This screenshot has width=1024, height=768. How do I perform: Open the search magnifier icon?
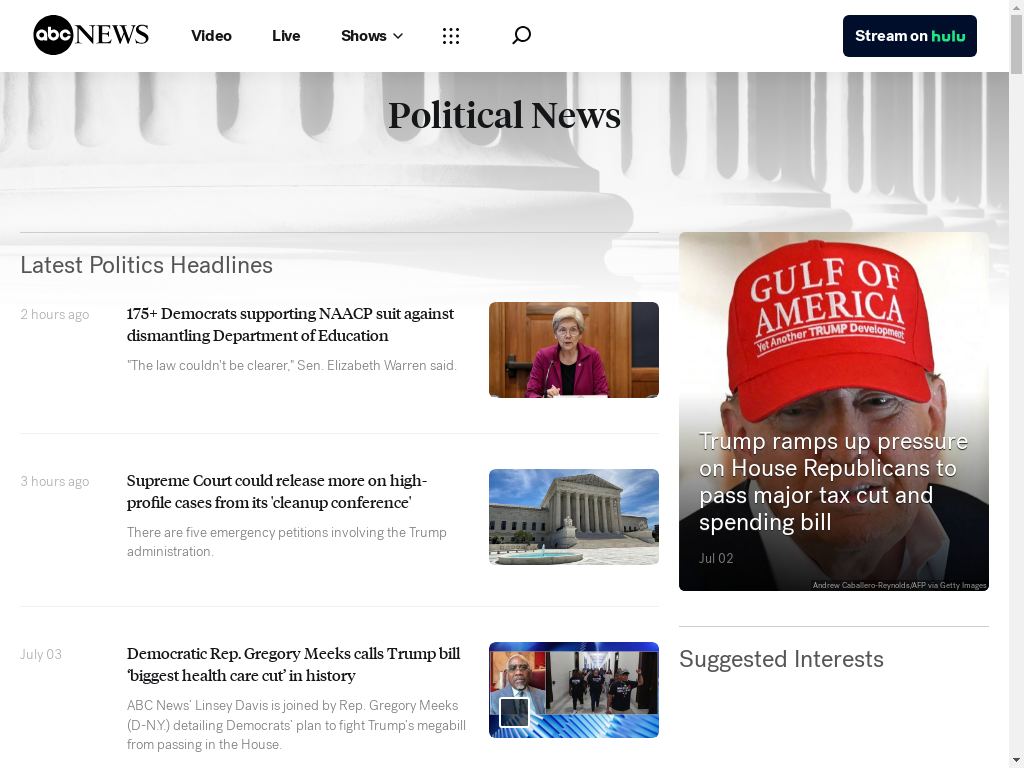tap(521, 35)
